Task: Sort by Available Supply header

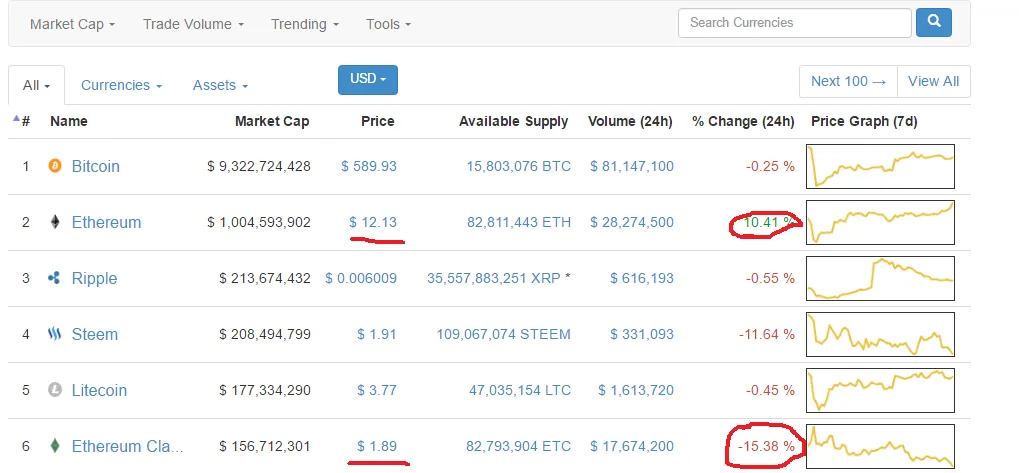Action: 513,121
